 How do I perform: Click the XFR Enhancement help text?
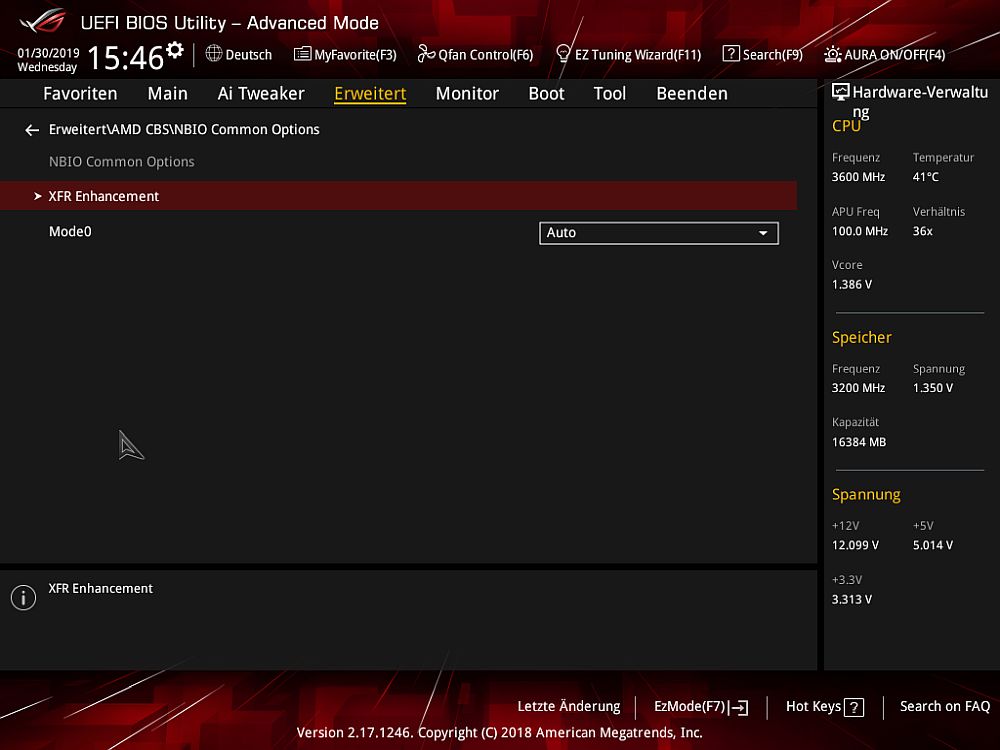click(x=101, y=589)
